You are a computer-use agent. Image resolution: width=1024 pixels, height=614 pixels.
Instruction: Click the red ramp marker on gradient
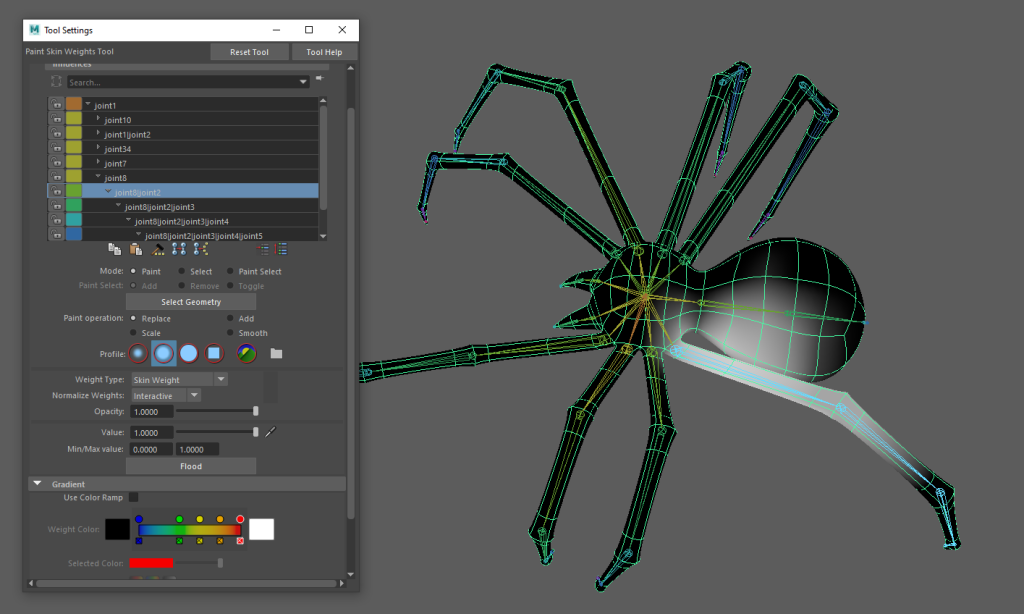pyautogui.click(x=240, y=519)
